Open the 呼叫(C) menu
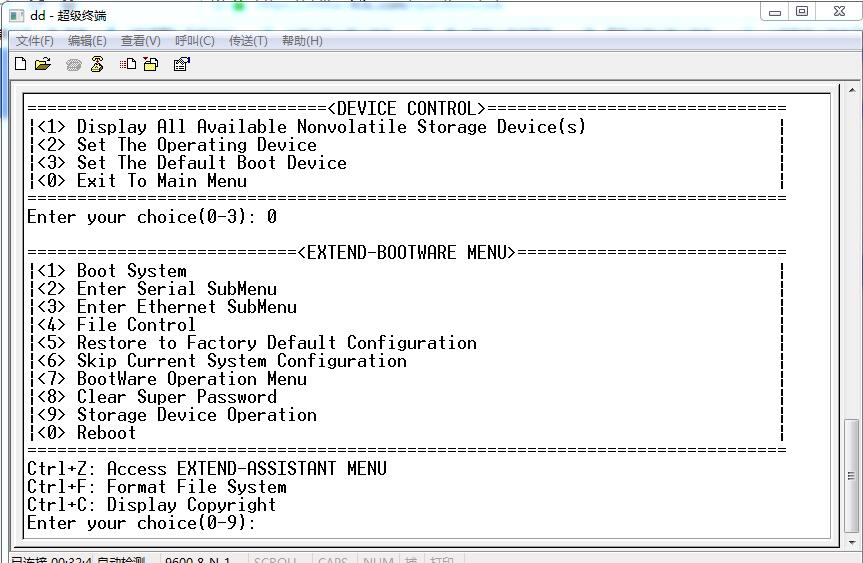The width and height of the screenshot is (863, 563). pyautogui.click(x=194, y=41)
